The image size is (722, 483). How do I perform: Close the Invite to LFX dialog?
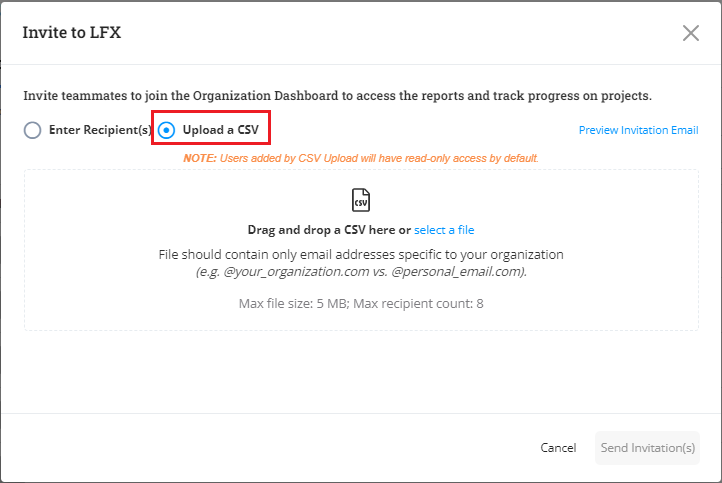point(690,33)
